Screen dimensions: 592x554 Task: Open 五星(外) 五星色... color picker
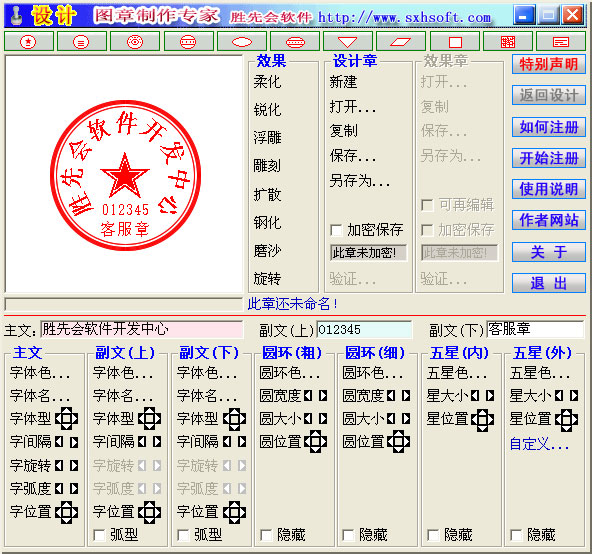[x=540, y=373]
